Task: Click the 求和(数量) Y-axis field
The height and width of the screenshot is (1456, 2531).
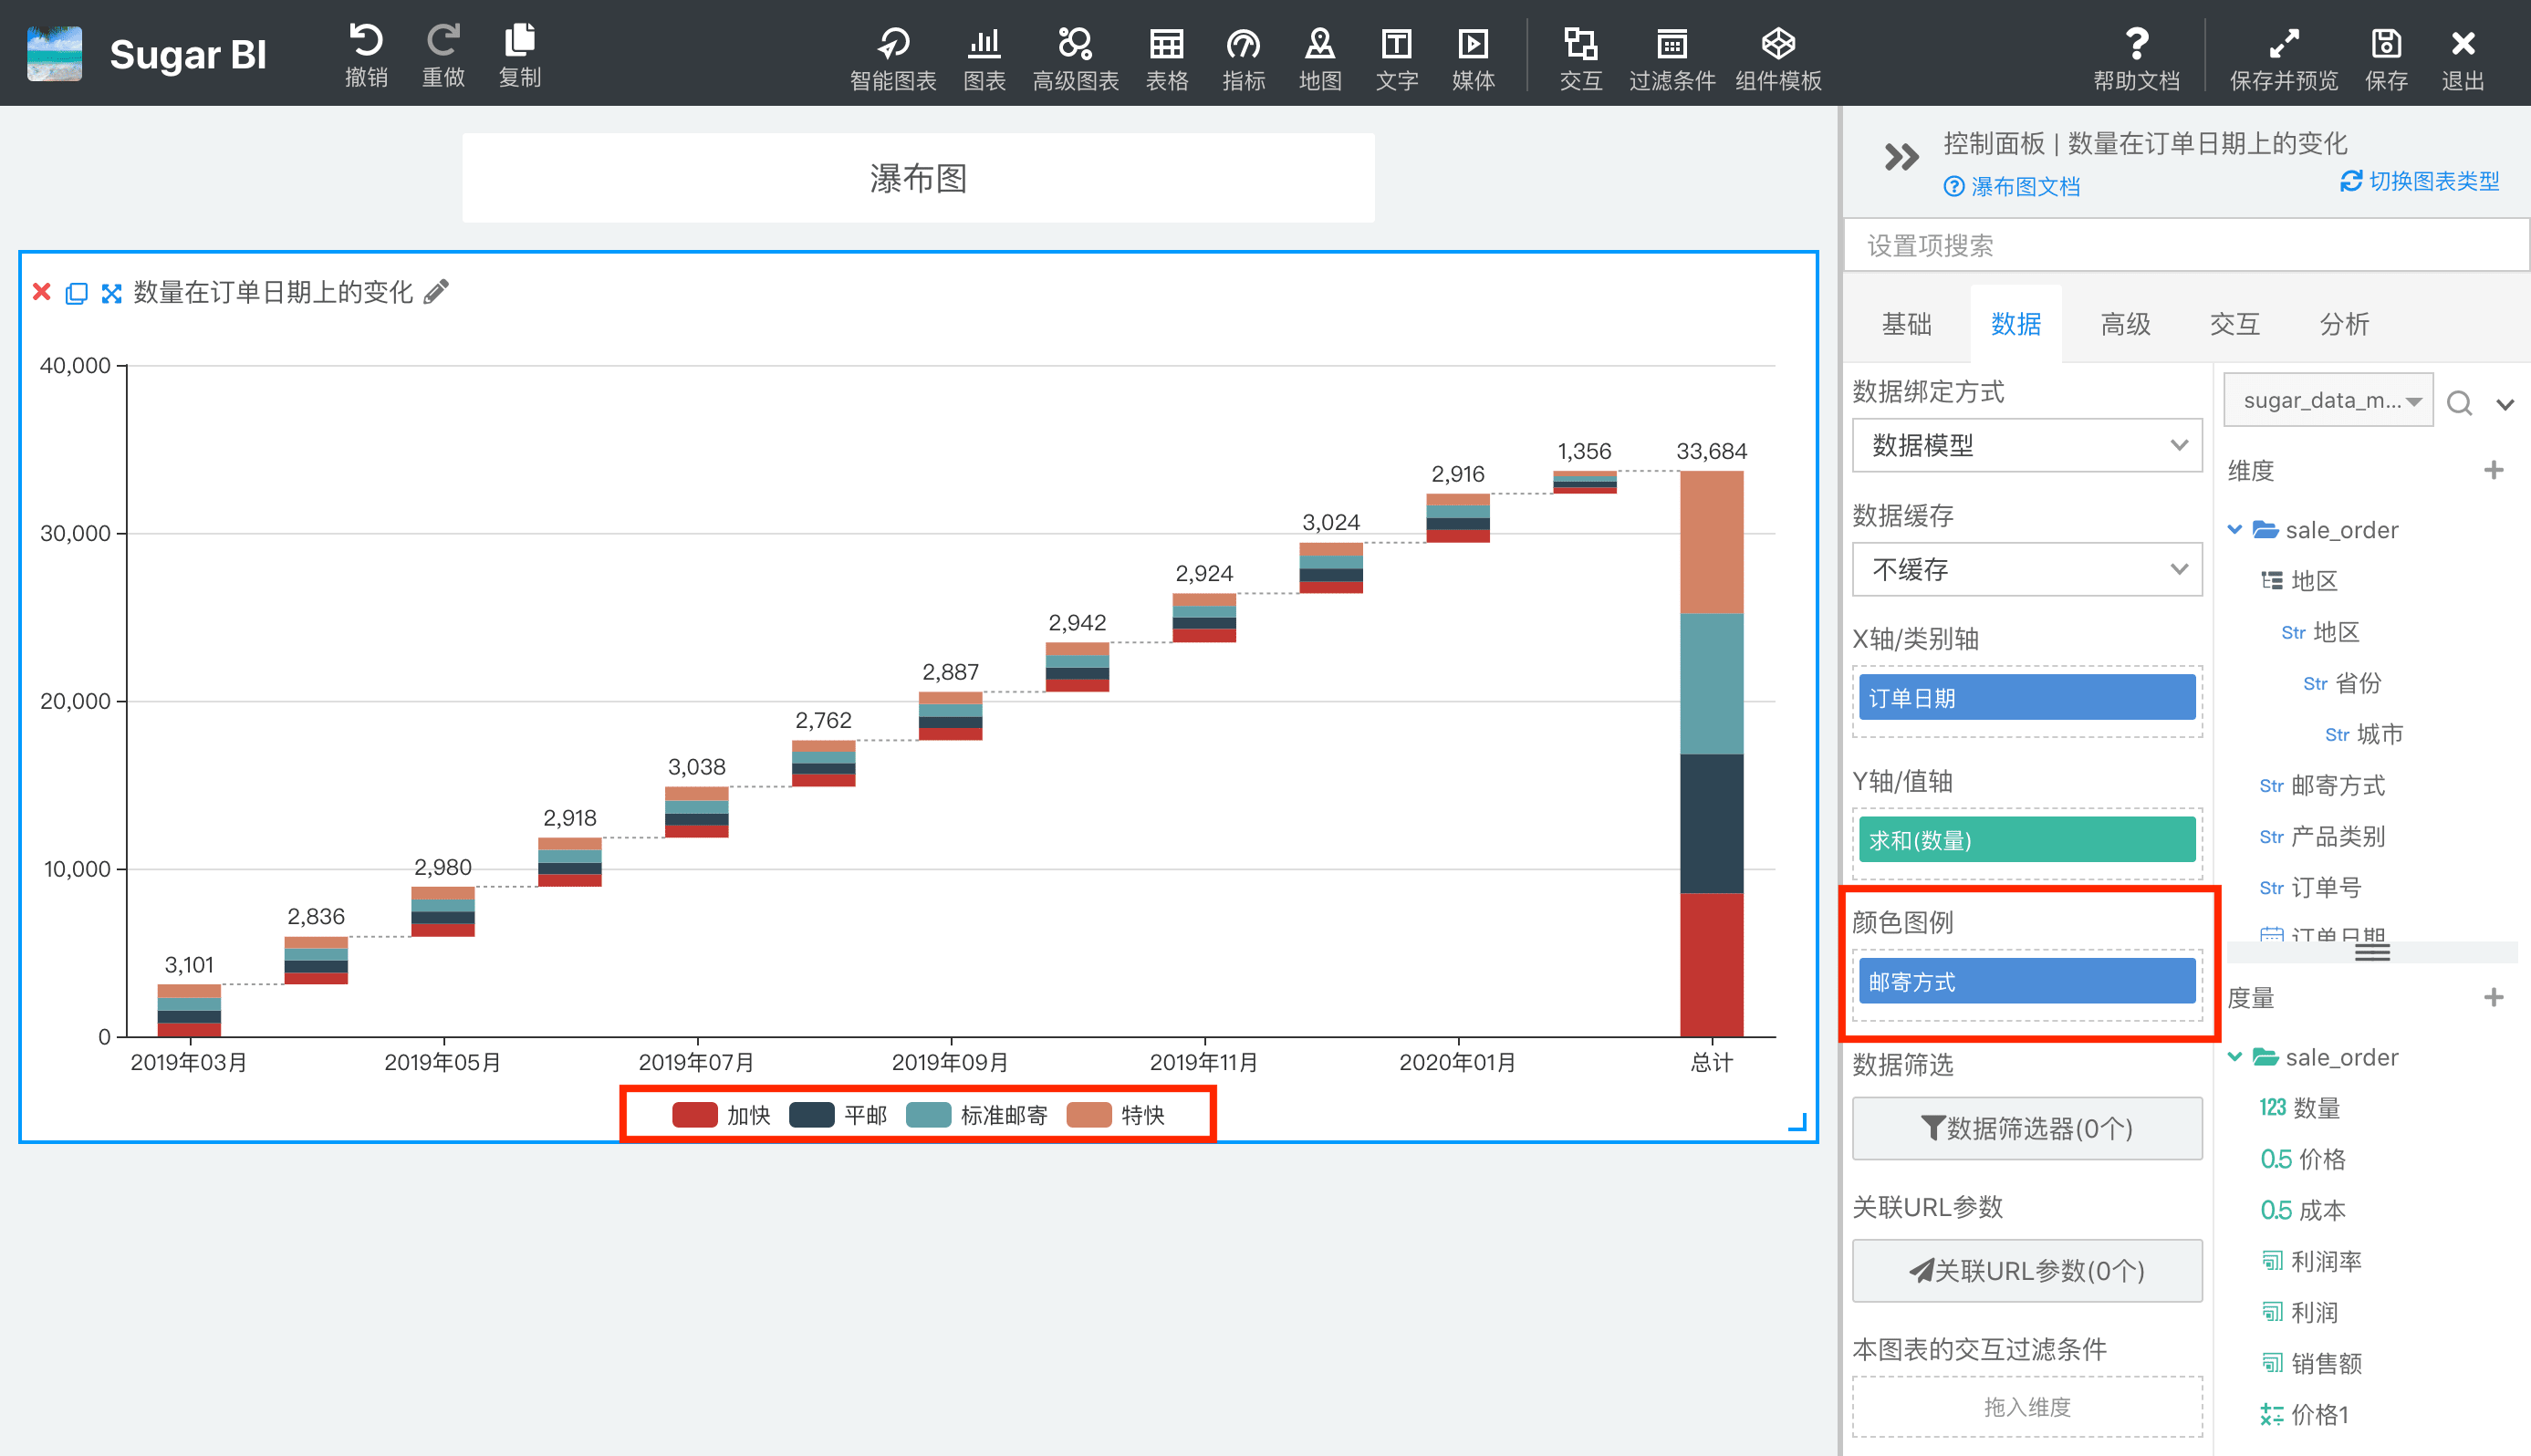Action: tap(2027, 839)
